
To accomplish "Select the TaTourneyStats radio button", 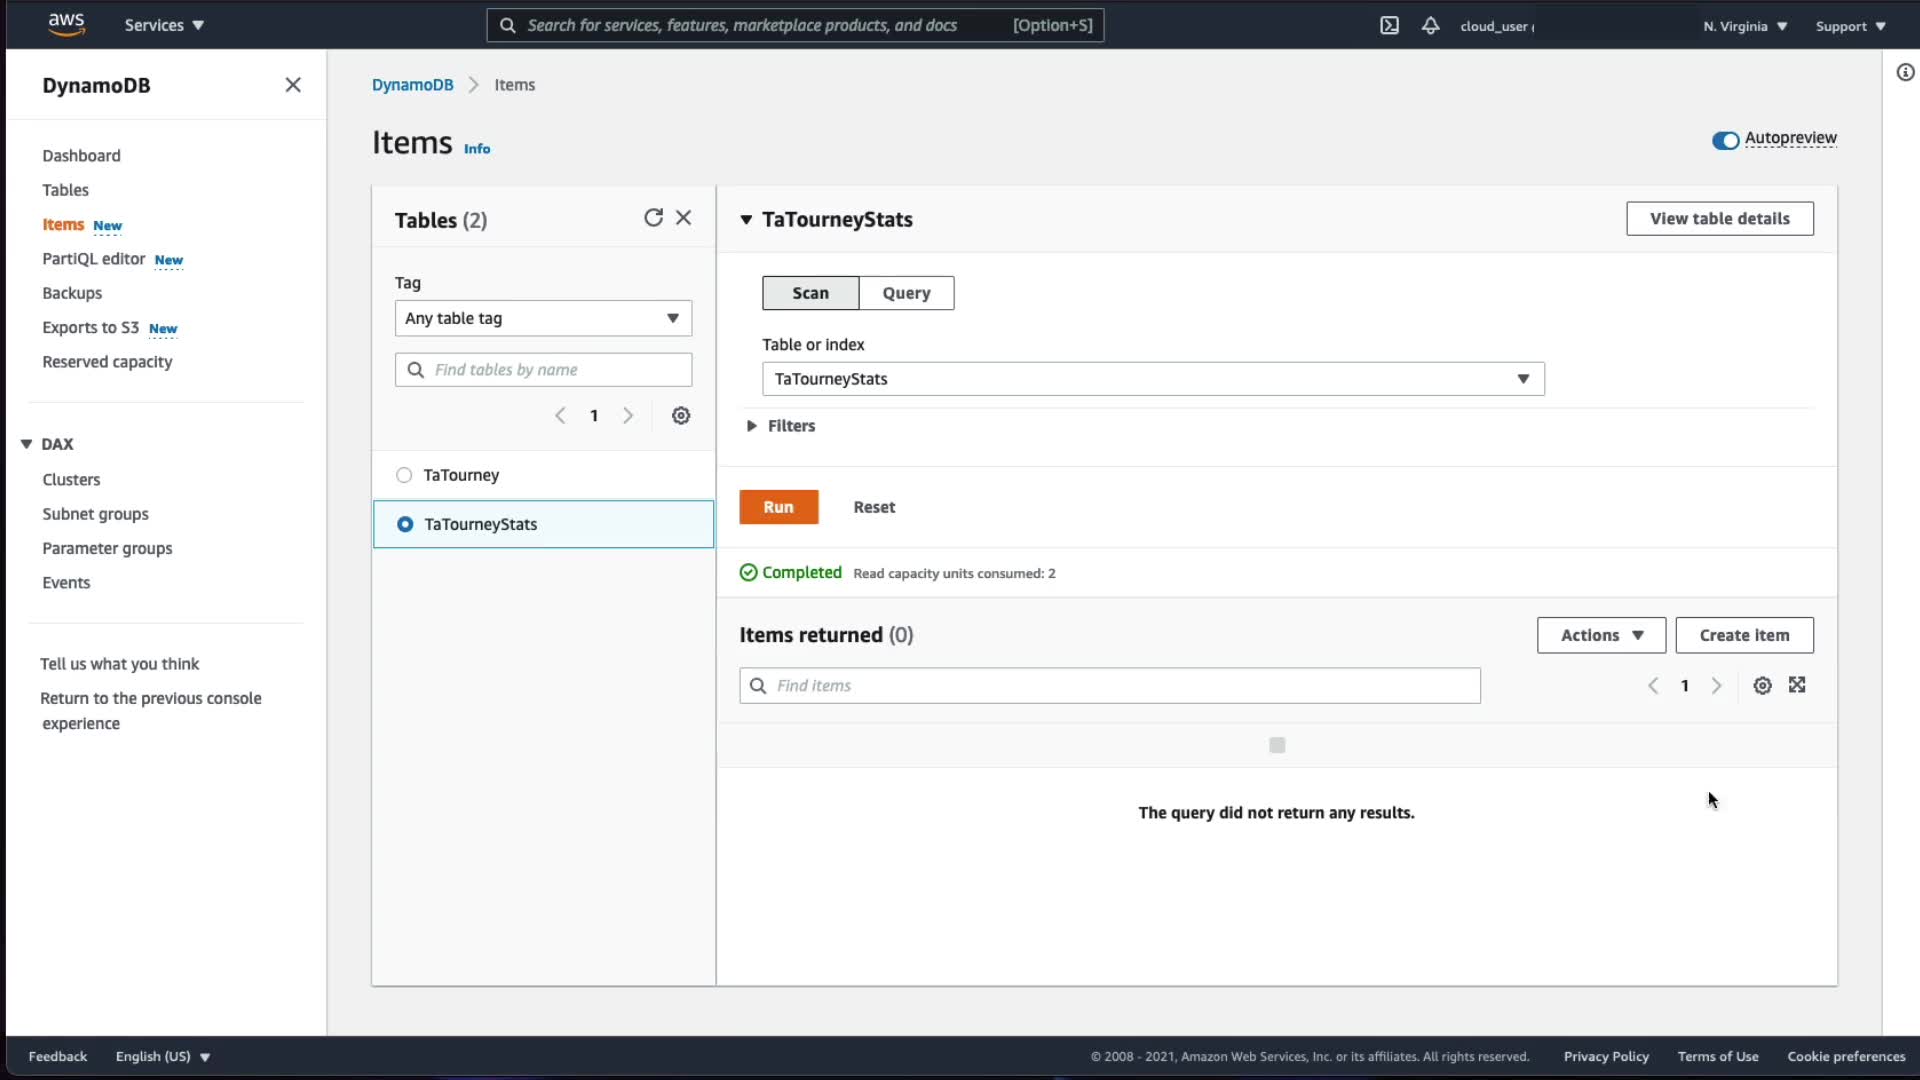I will (x=405, y=524).
